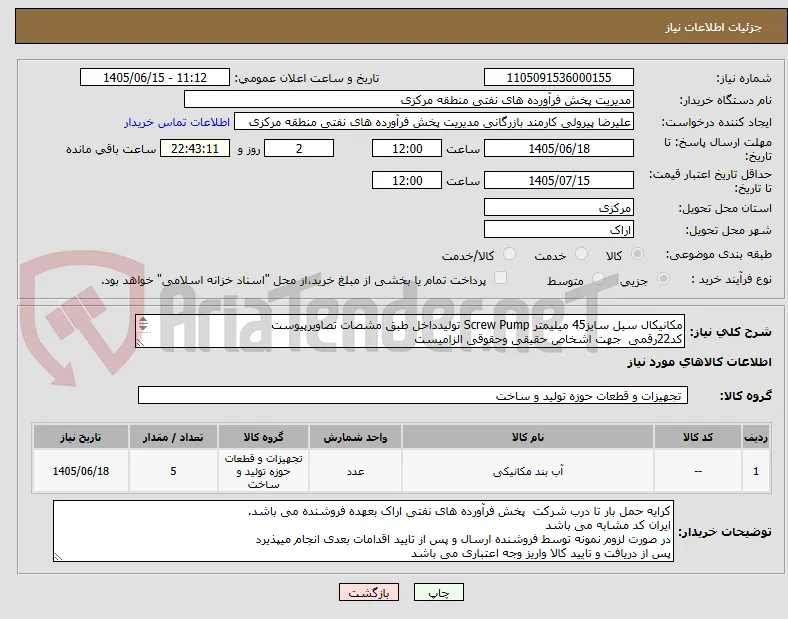
Task: Click the ردیف column header
Action: coord(756,437)
